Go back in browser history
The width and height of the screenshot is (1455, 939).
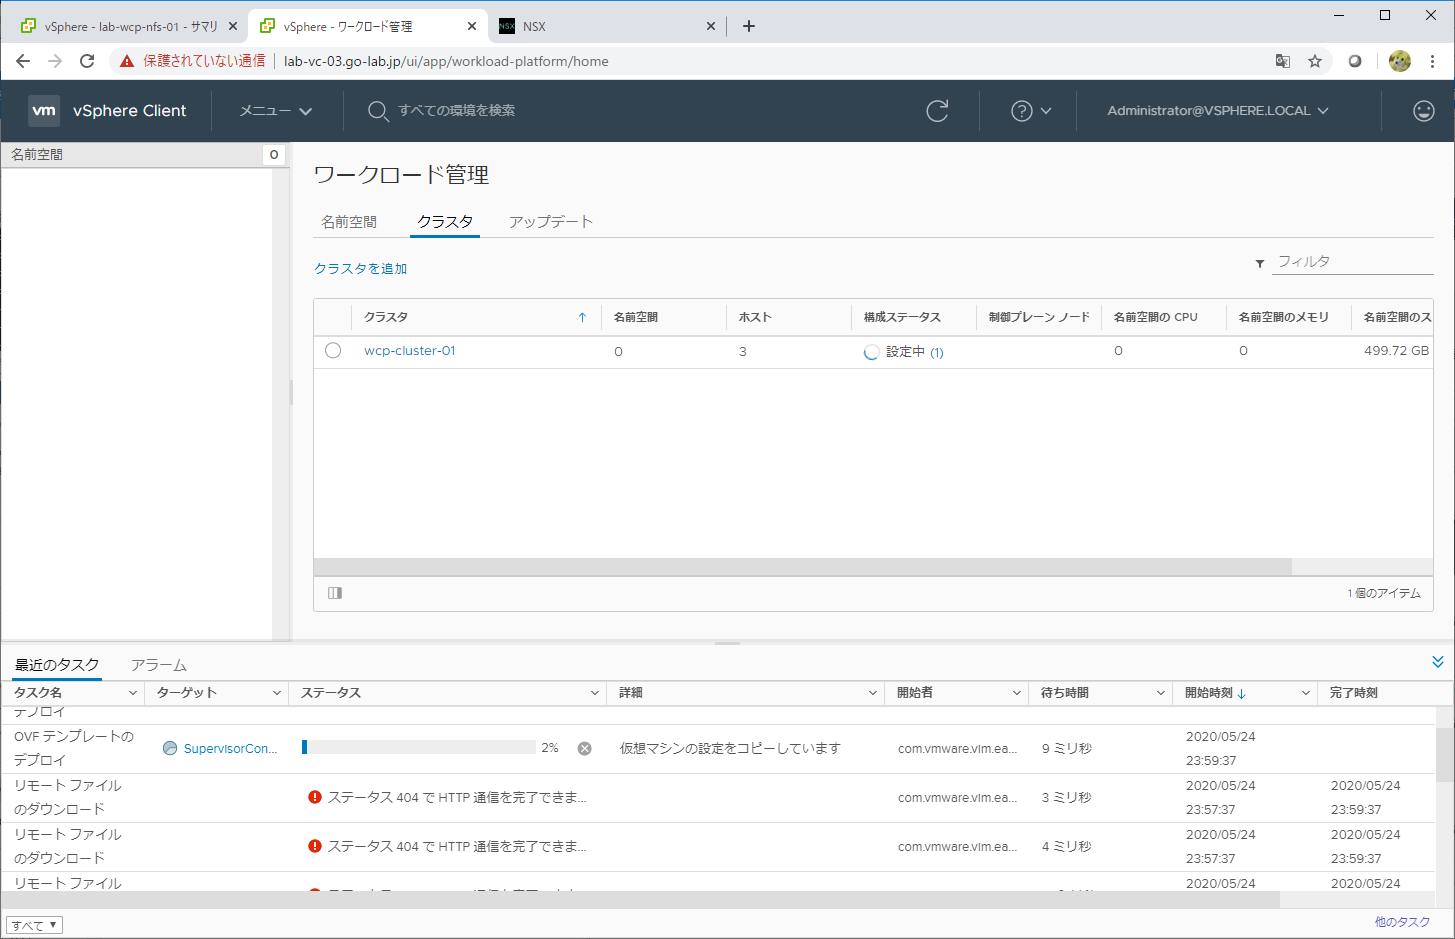click(23, 61)
